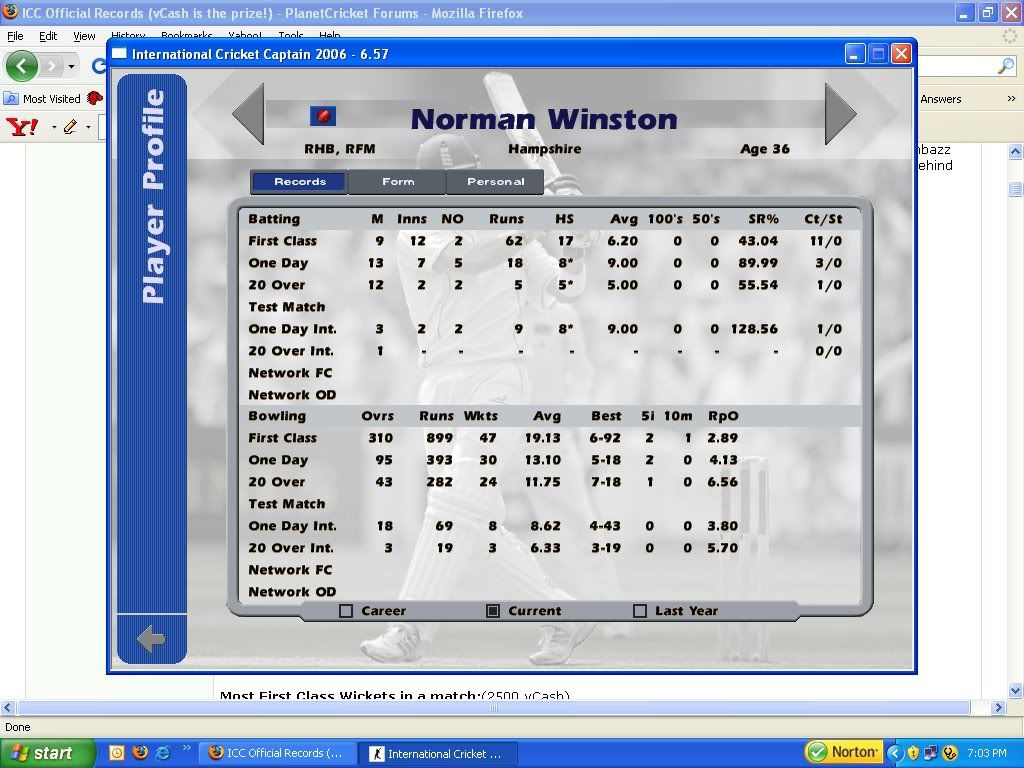Click the horizontal scrollbar thumb in Firefox
Viewport: 1024px width, 768px height.
(494, 707)
